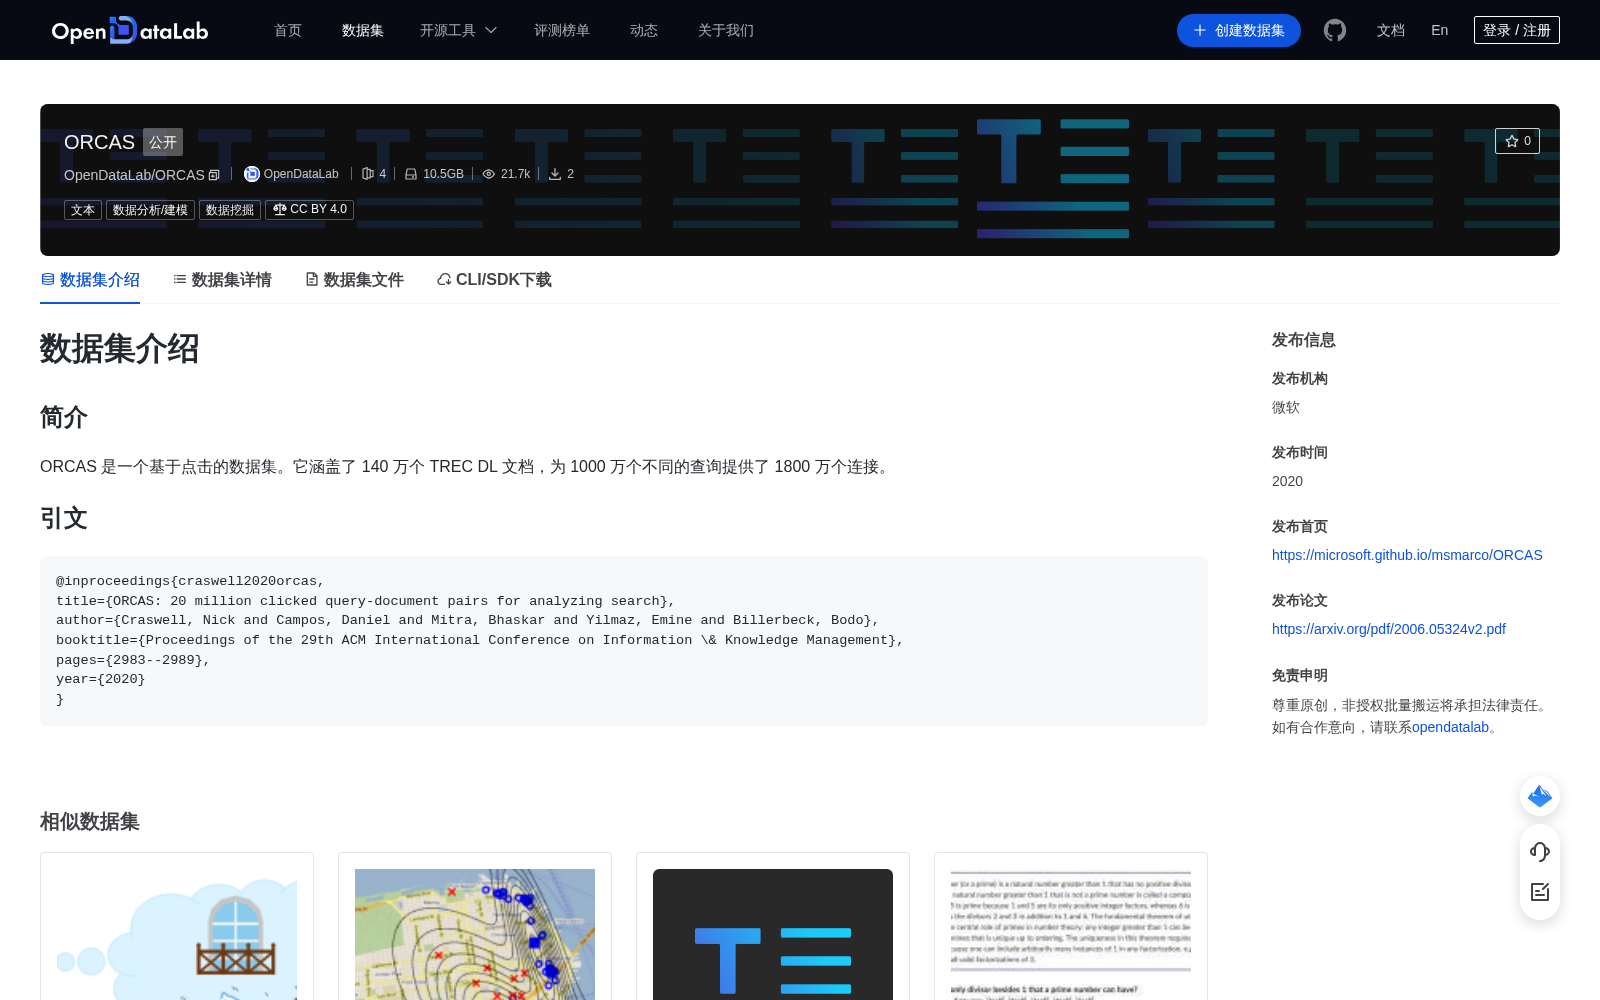Open 动态 in navigation bar
The height and width of the screenshot is (1000, 1600).
tap(644, 30)
